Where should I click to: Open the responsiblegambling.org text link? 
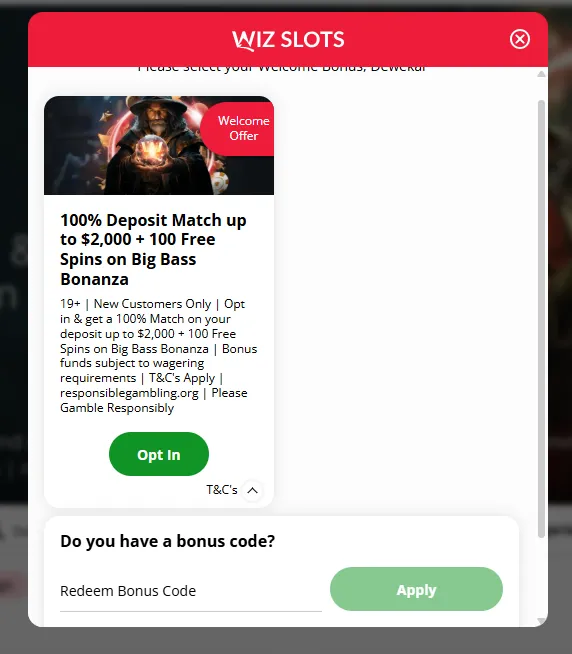tap(129, 393)
